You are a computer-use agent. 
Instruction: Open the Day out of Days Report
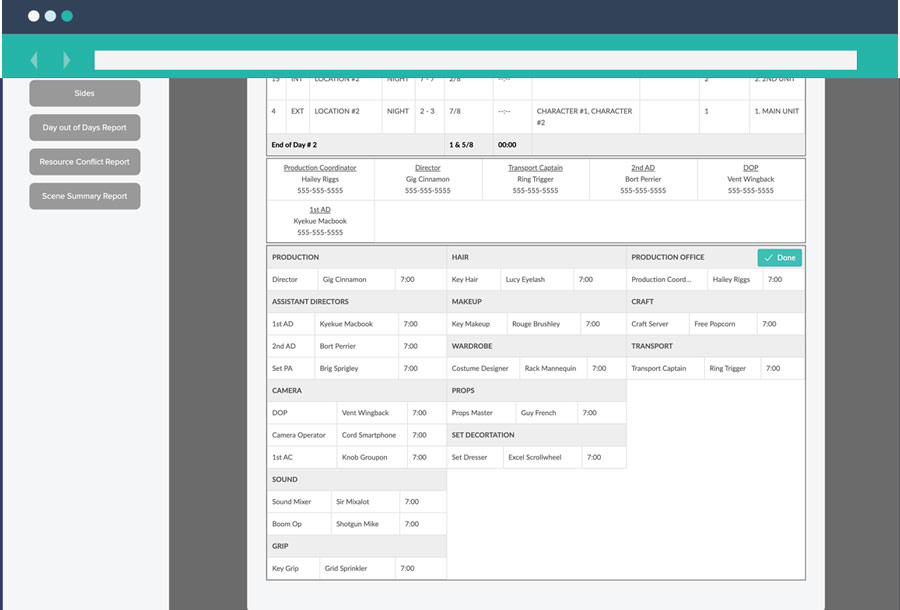pyautogui.click(x=84, y=127)
